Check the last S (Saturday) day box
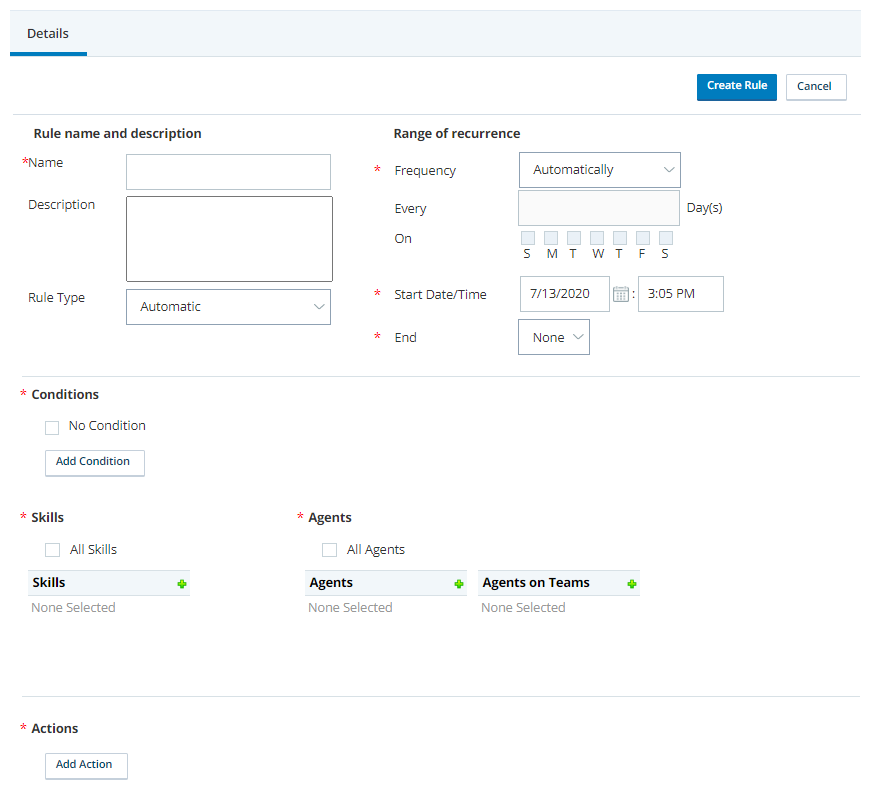 click(x=665, y=238)
